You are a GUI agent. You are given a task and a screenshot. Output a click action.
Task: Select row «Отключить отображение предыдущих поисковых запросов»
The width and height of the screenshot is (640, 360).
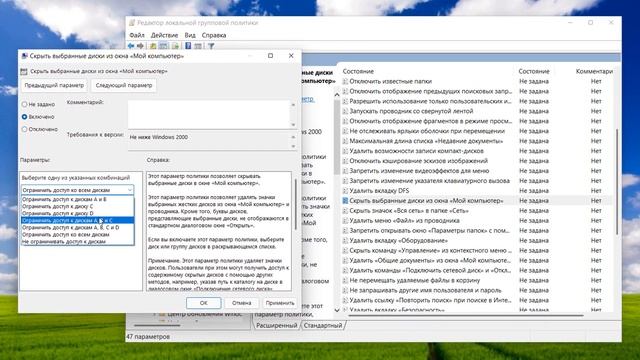coord(477,91)
